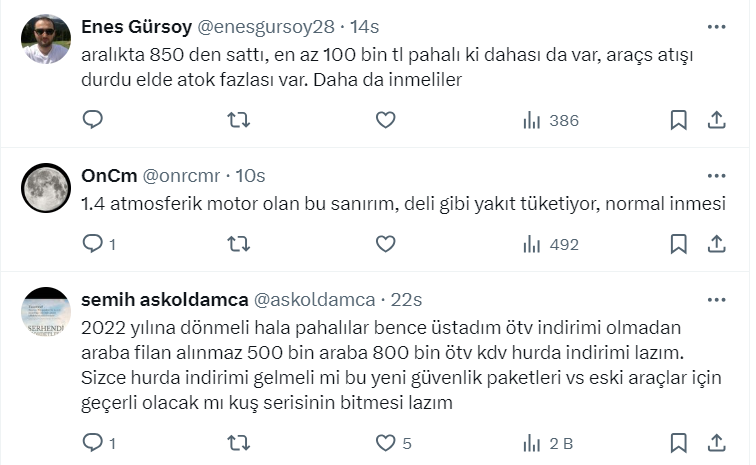The width and height of the screenshot is (756, 465).
Task: Open Enes Gürsoy's profile name link
Action: click(x=135, y=26)
